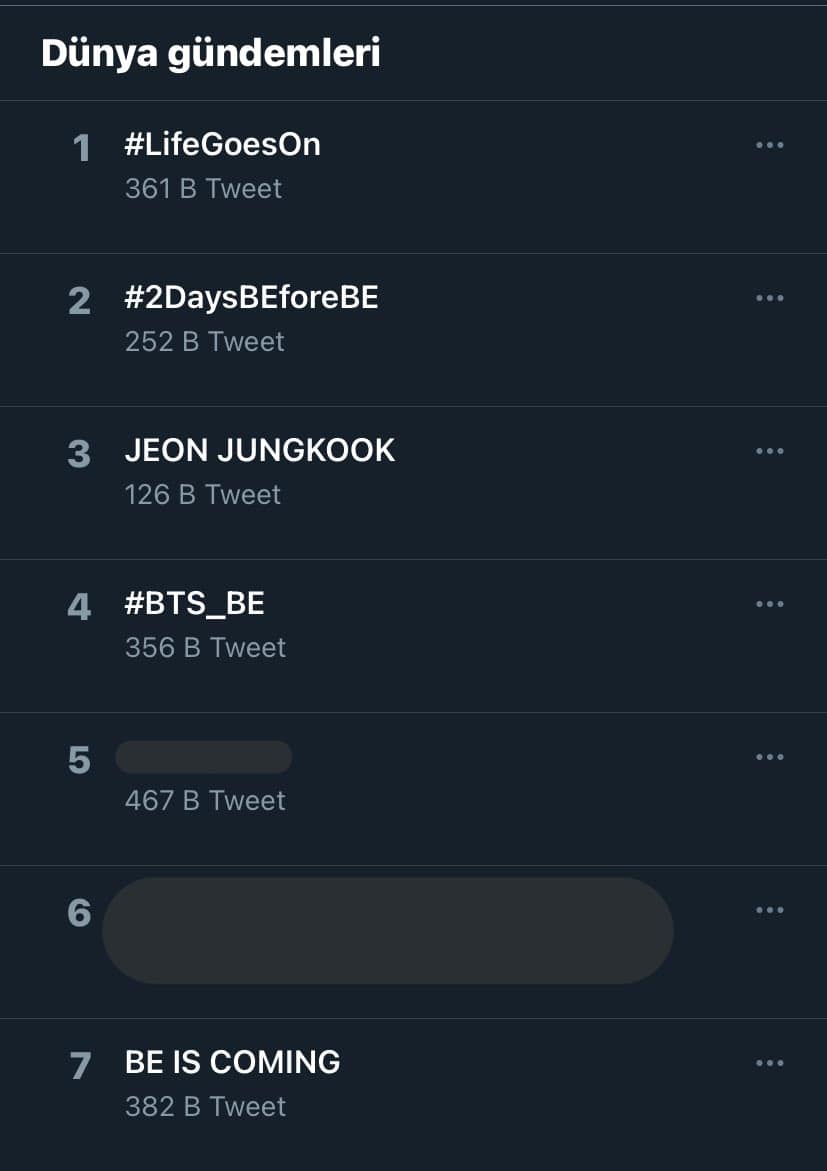Image resolution: width=827 pixels, height=1171 pixels.
Task: Open more options for BE IS COMING
Action: [769, 1063]
